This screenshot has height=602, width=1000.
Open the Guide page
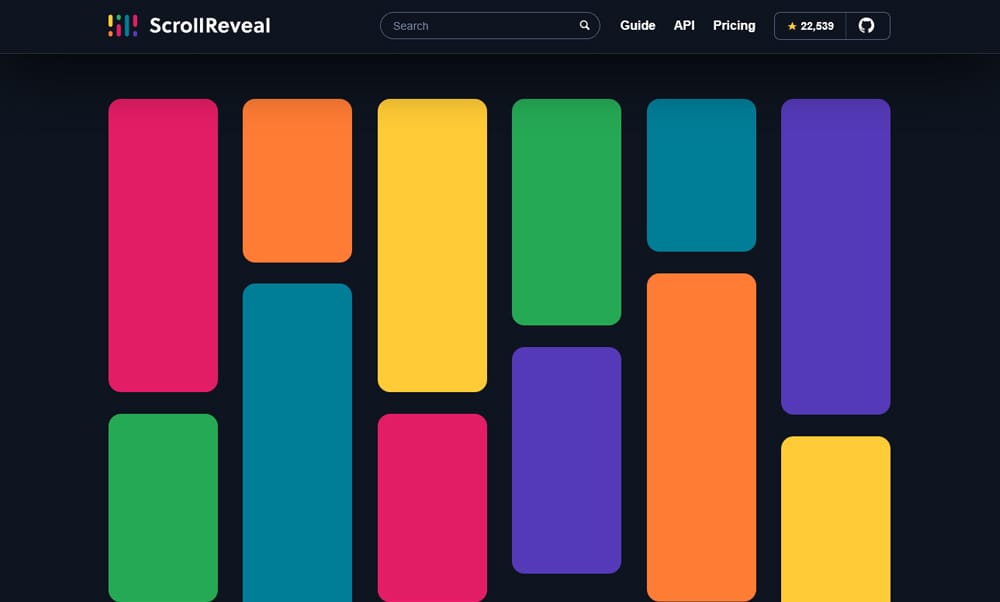point(638,25)
